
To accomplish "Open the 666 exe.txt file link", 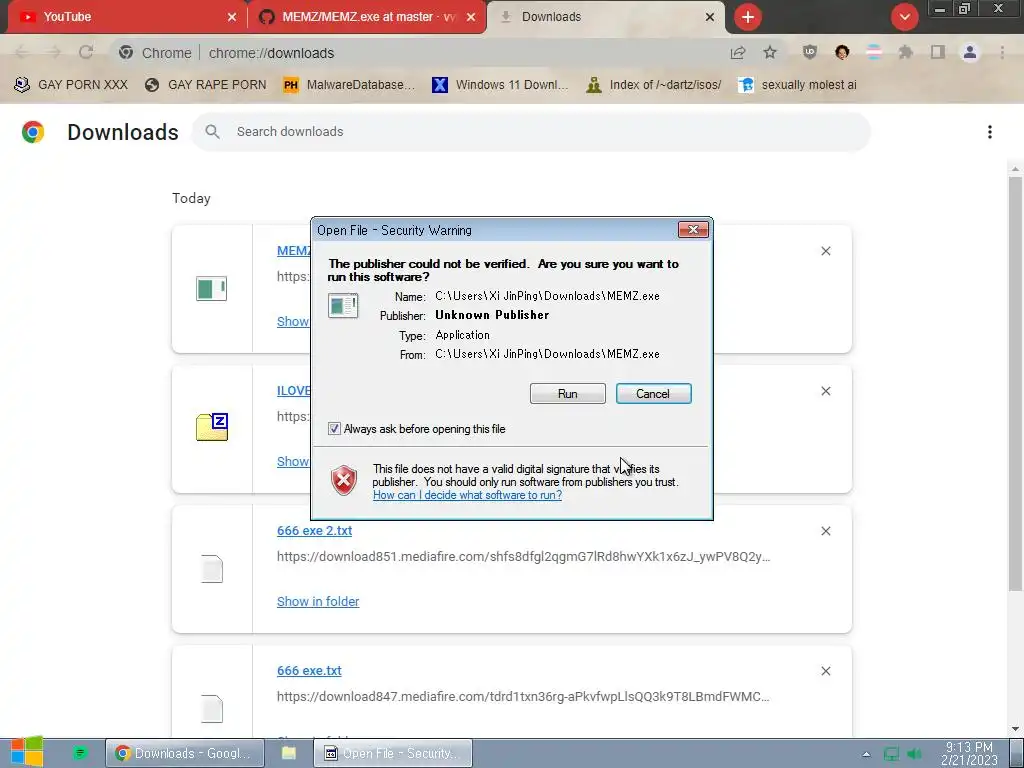I will tap(309, 671).
